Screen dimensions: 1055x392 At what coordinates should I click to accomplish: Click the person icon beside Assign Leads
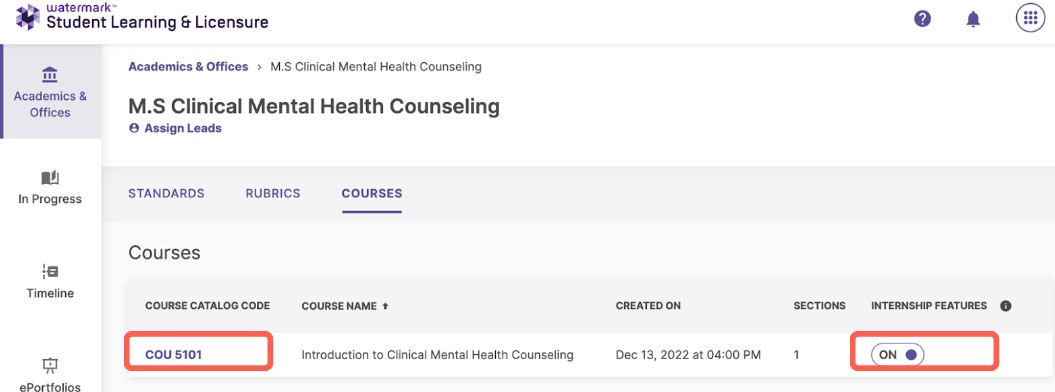134,128
